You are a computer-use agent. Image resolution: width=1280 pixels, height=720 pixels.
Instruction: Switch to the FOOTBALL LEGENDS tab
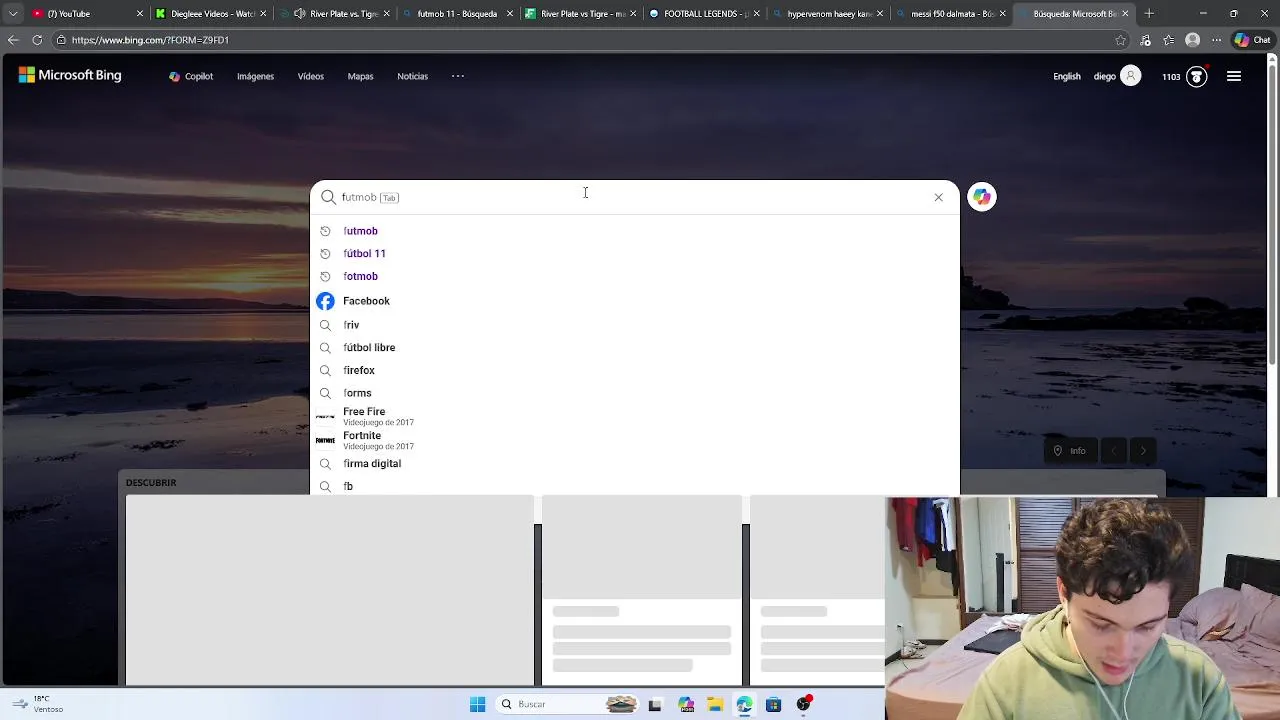pos(704,14)
